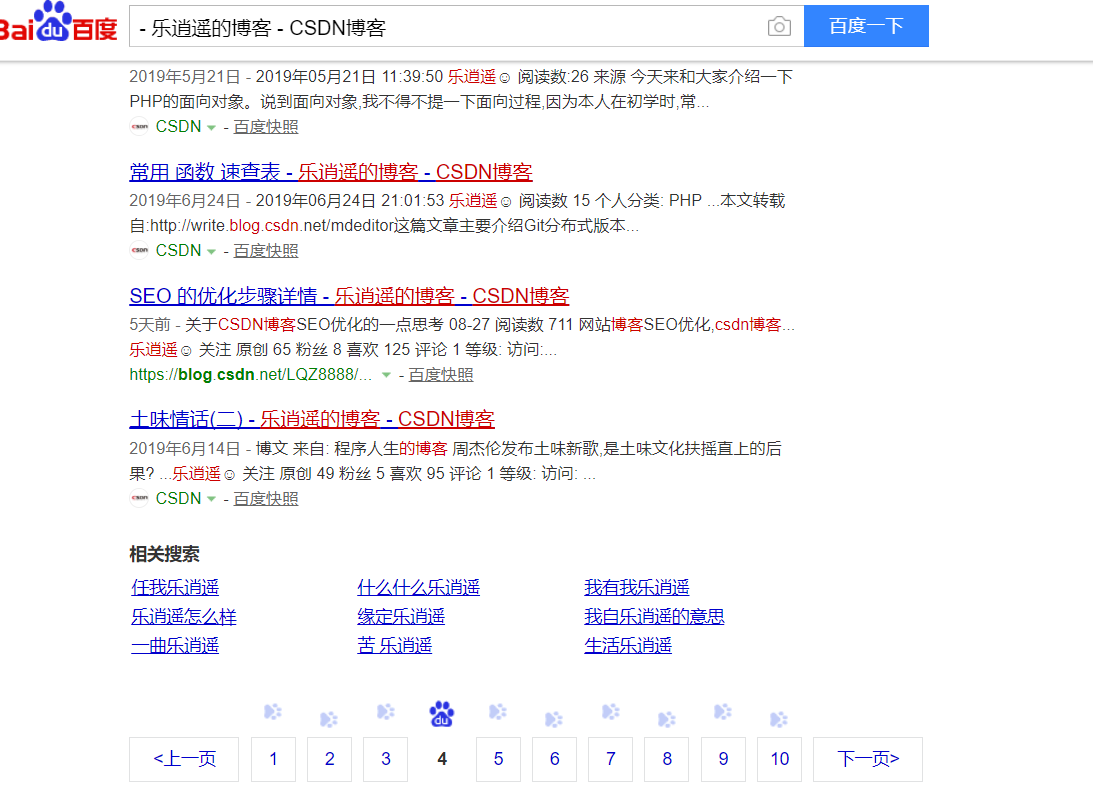Screen dimensions: 1093x802
Task: Go to results page 9
Action: (724, 759)
